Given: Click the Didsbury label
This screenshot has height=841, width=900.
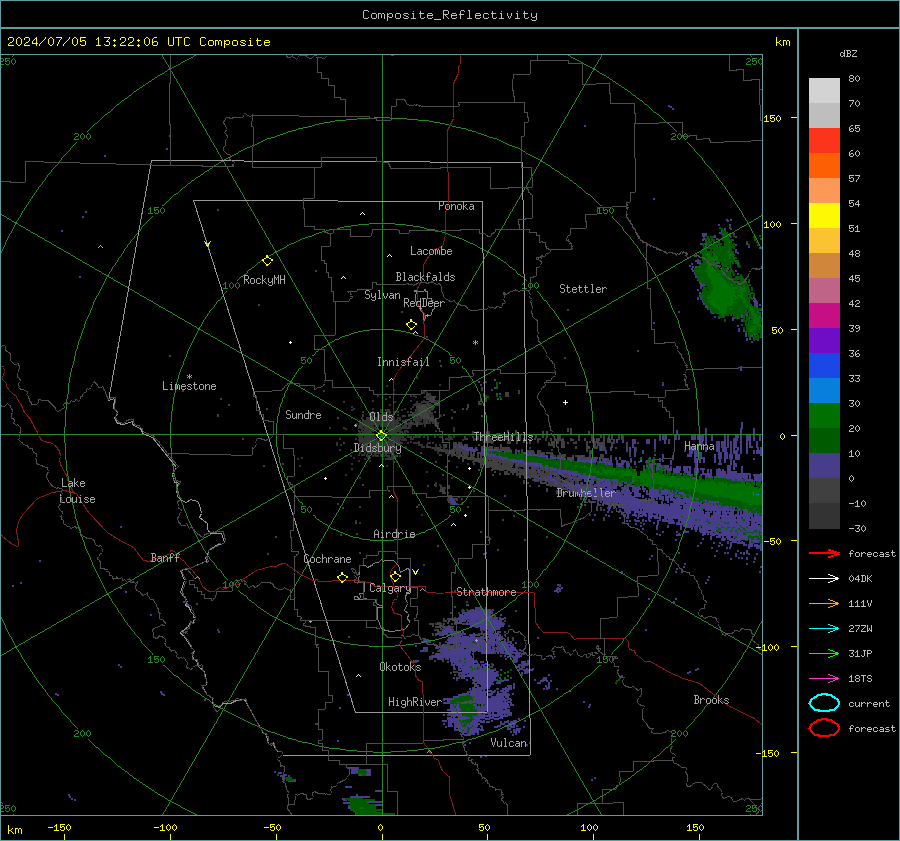Looking at the screenshot, I should pos(377,448).
